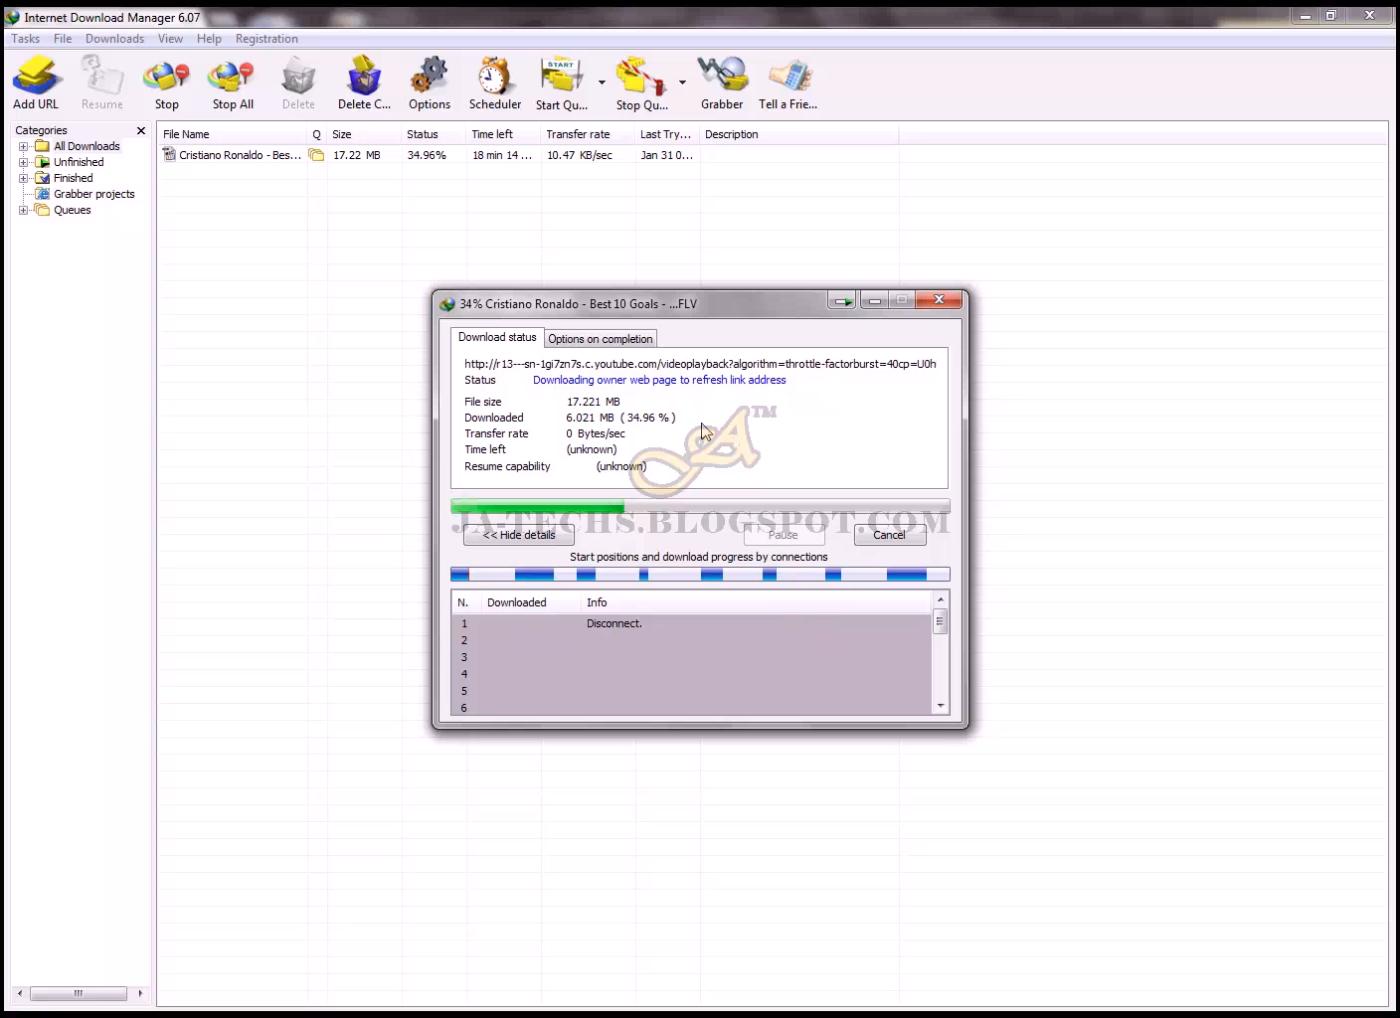This screenshot has width=1400, height=1018.
Task: Click the Grabber projects icon in Categories
Action: click(42, 194)
